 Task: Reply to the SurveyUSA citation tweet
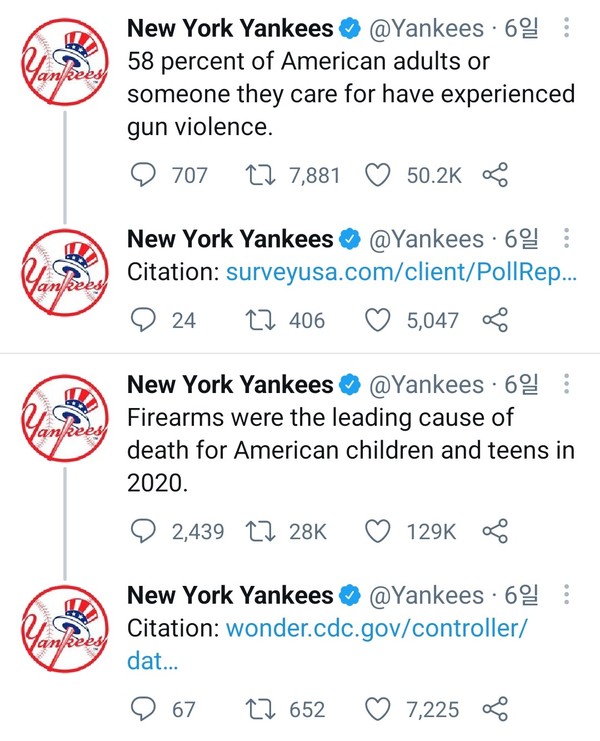145,320
